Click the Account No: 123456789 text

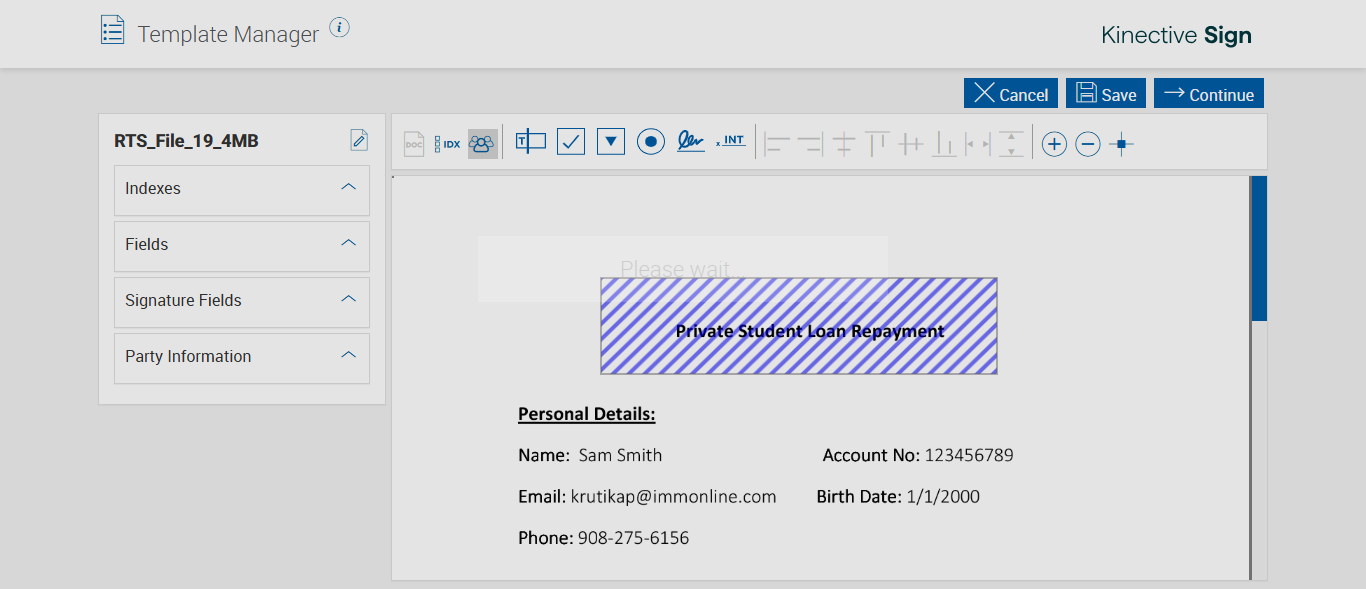918,455
